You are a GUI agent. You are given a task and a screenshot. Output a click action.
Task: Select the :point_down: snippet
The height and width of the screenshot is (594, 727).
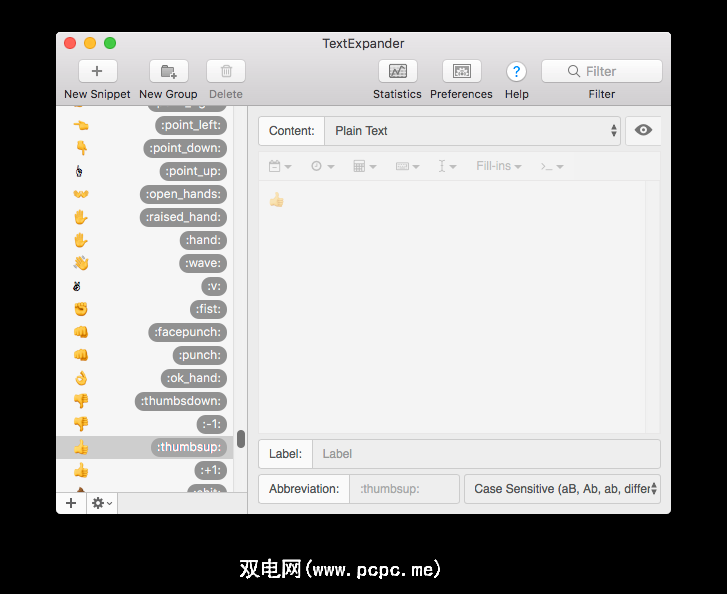pyautogui.click(x=145, y=148)
